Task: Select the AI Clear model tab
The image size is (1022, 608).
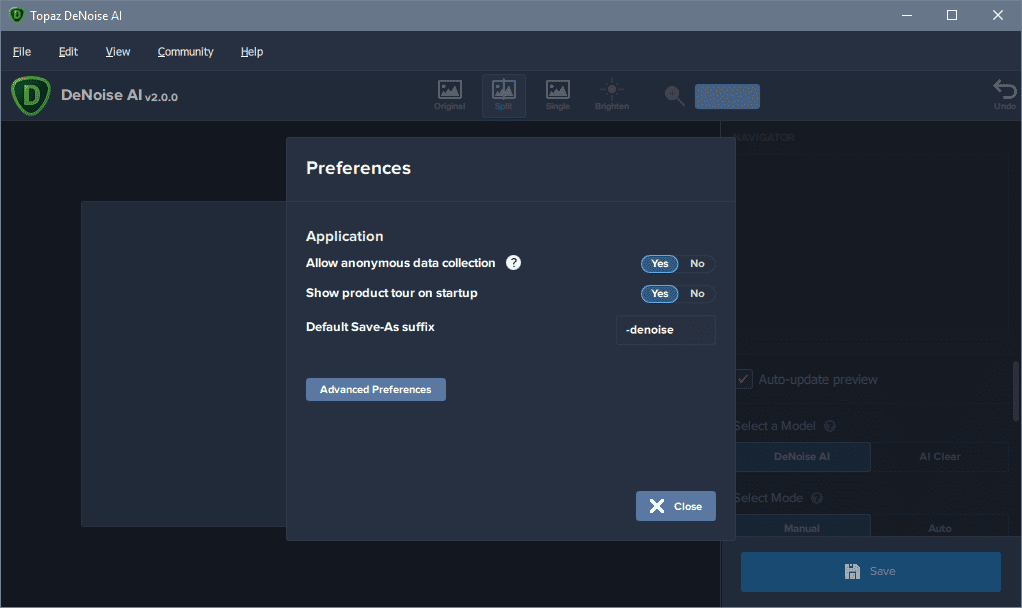Action: click(939, 457)
